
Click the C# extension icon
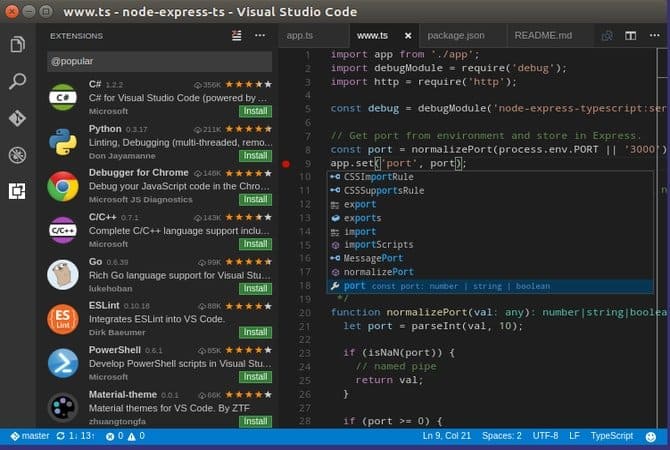tap(63, 97)
